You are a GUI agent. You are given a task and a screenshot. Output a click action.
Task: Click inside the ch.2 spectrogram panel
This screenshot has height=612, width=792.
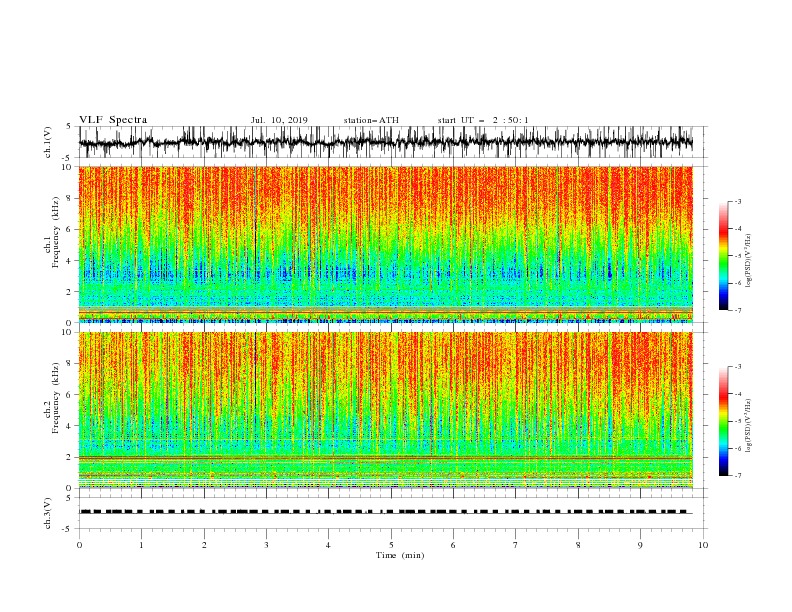[x=386, y=410]
